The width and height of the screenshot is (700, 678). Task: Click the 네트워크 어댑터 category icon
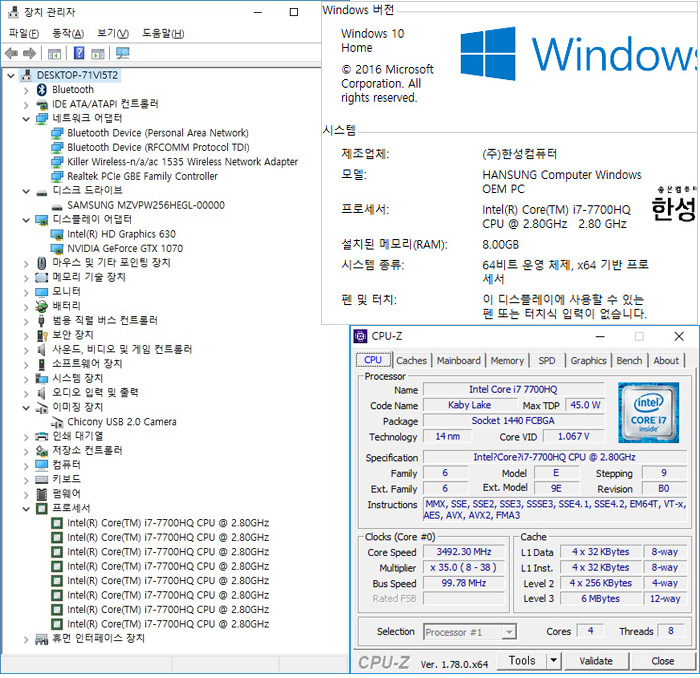pos(42,119)
